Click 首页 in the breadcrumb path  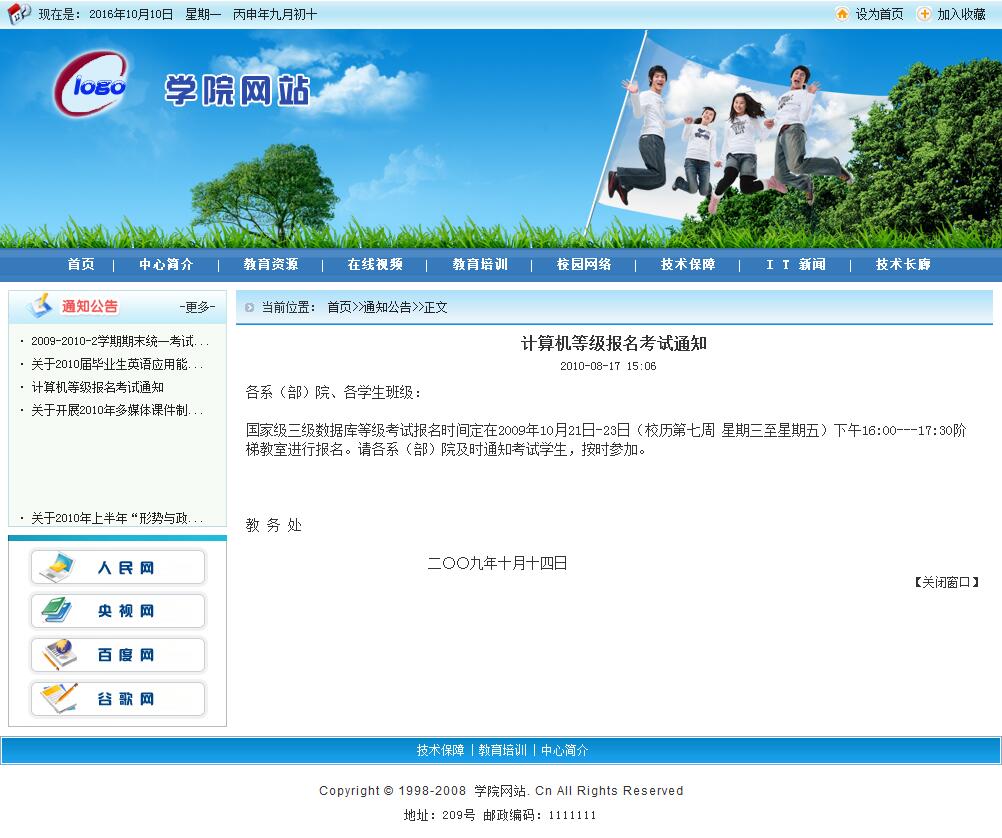(x=339, y=307)
